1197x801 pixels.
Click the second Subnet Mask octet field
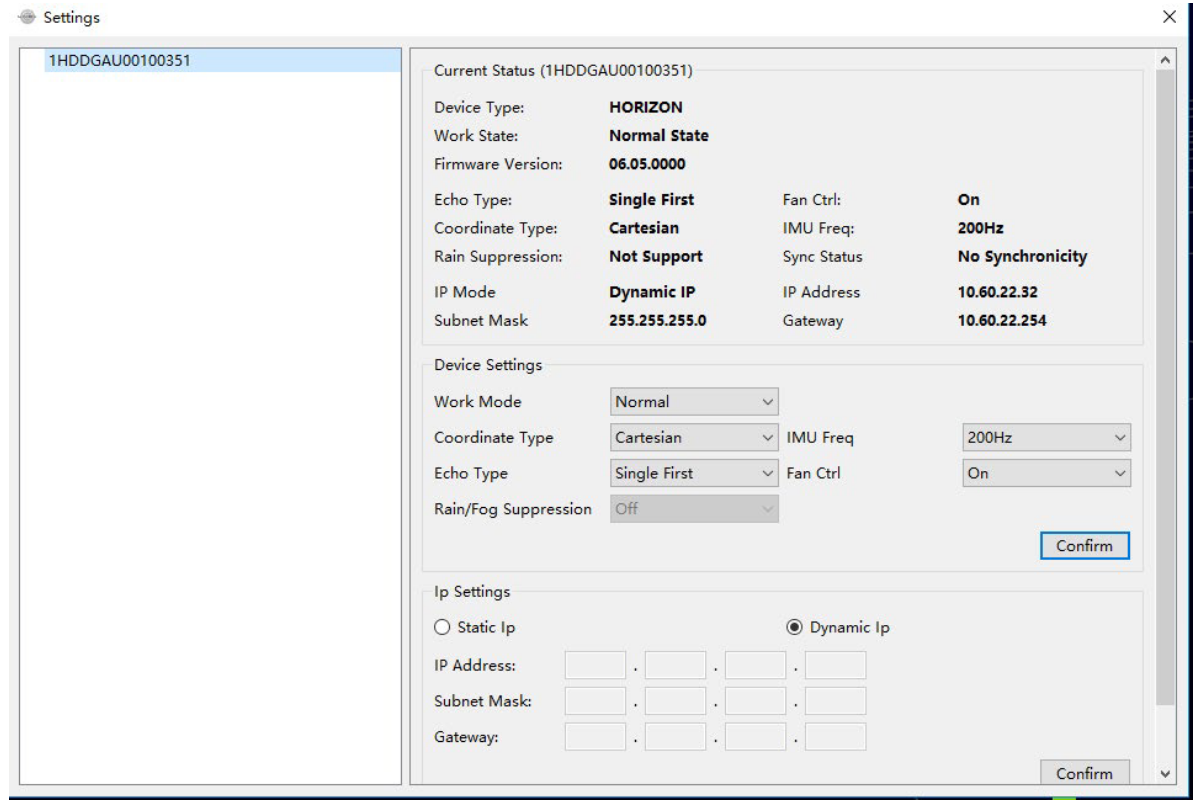coord(675,701)
